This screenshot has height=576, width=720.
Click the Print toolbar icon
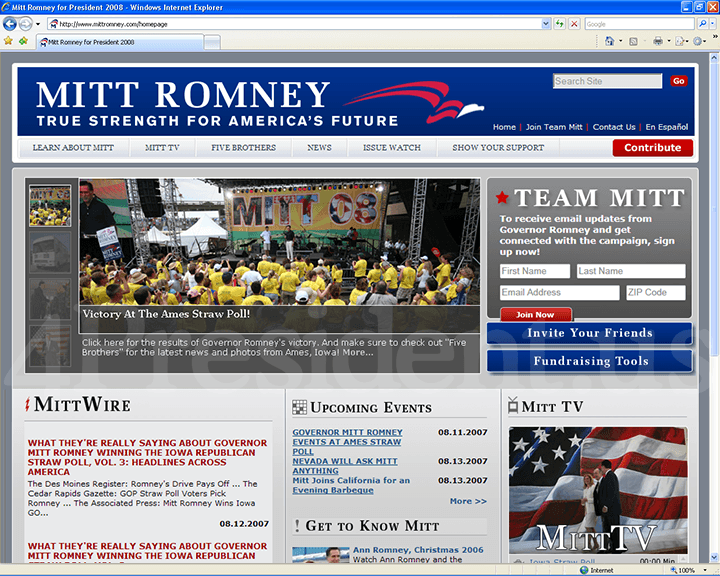point(658,41)
